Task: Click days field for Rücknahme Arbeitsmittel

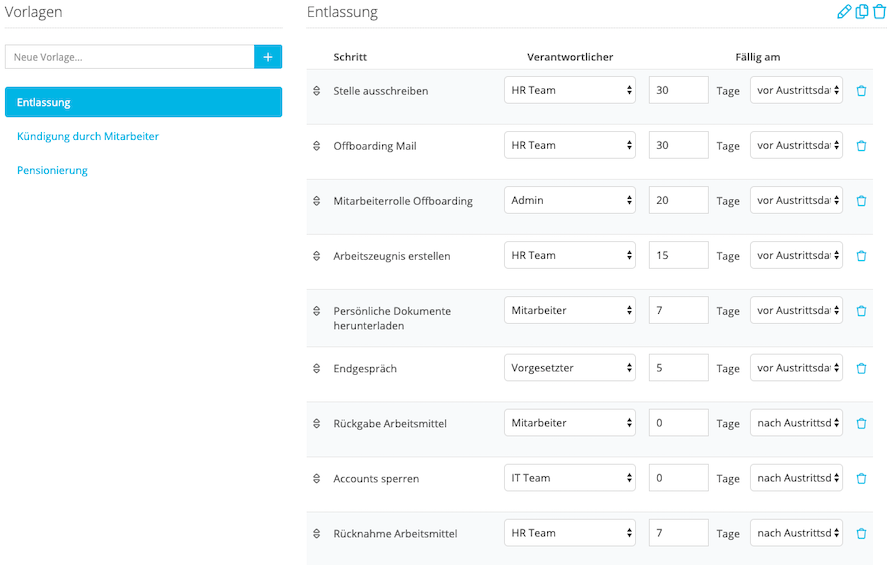Action: (x=679, y=533)
